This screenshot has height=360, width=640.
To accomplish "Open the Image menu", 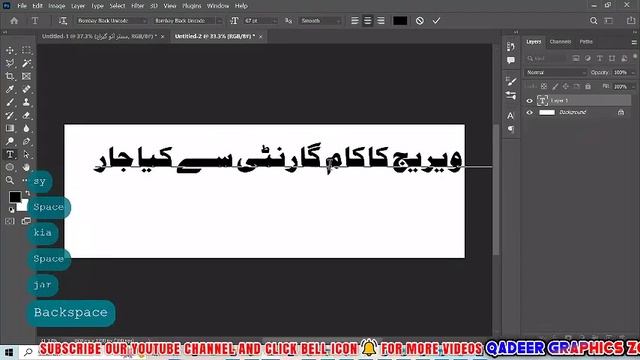I will (57, 6).
